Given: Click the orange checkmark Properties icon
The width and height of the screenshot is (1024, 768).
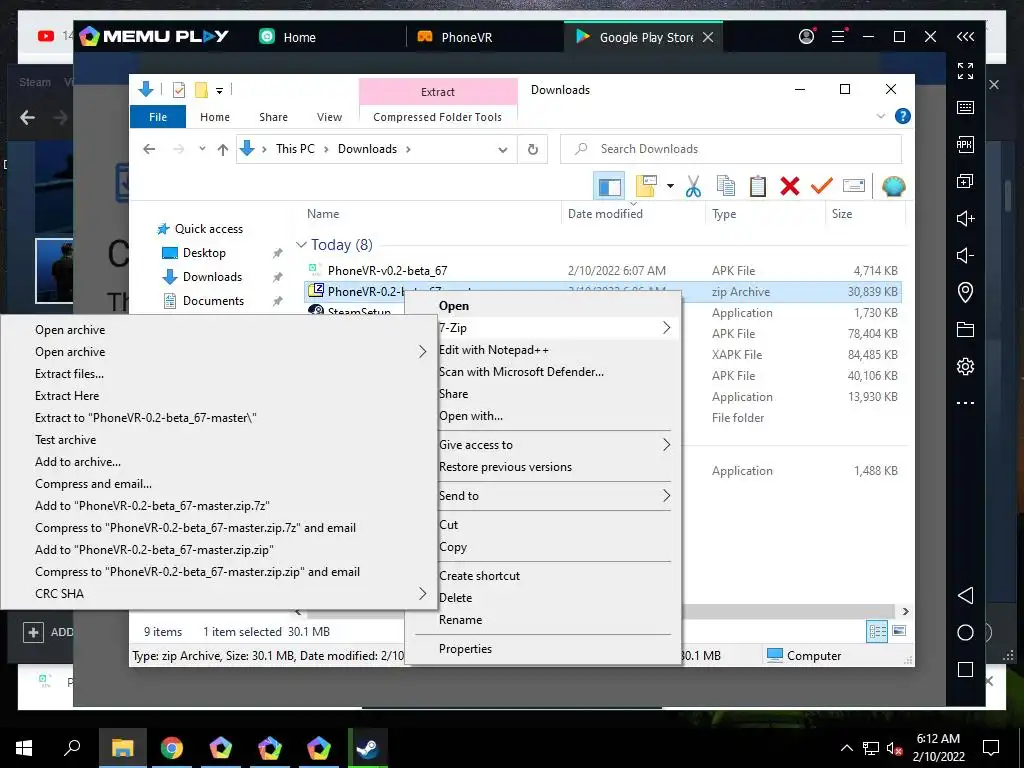Looking at the screenshot, I should (x=822, y=187).
